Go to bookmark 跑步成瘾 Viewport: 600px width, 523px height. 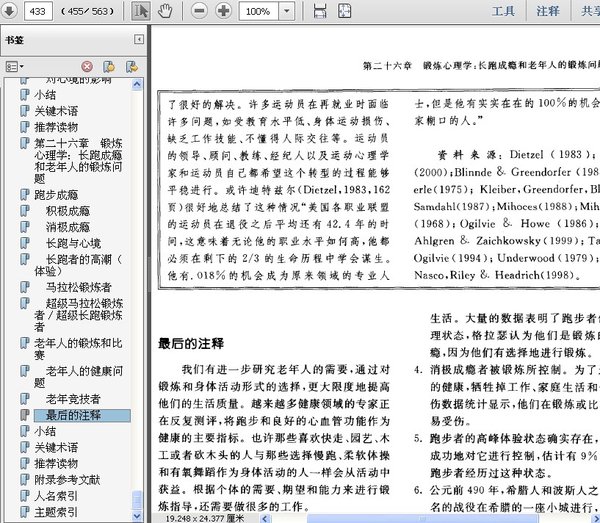pyautogui.click(x=57, y=193)
